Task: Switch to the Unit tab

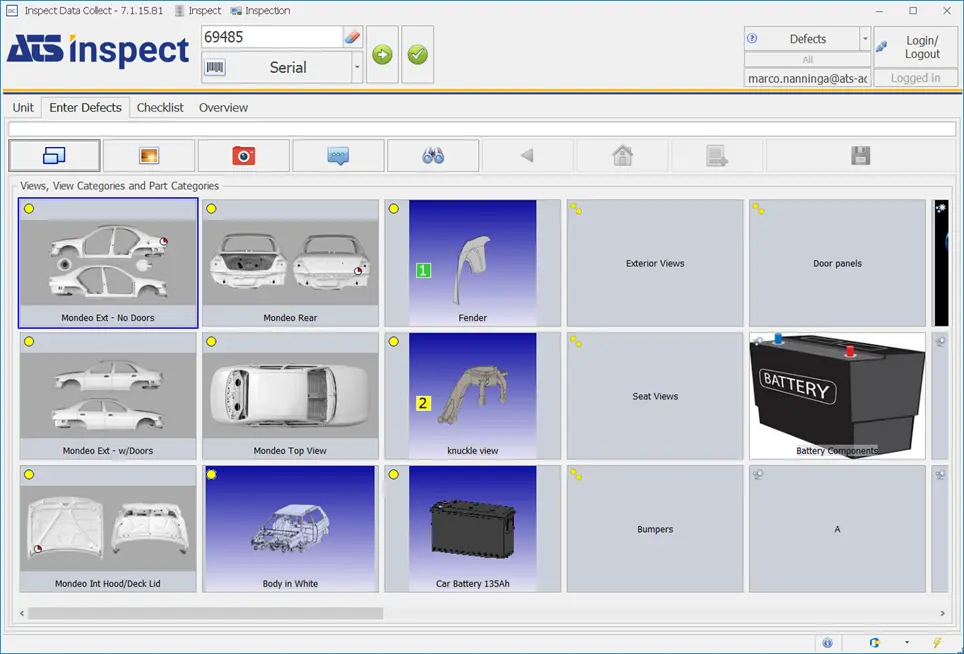Action: (x=23, y=108)
